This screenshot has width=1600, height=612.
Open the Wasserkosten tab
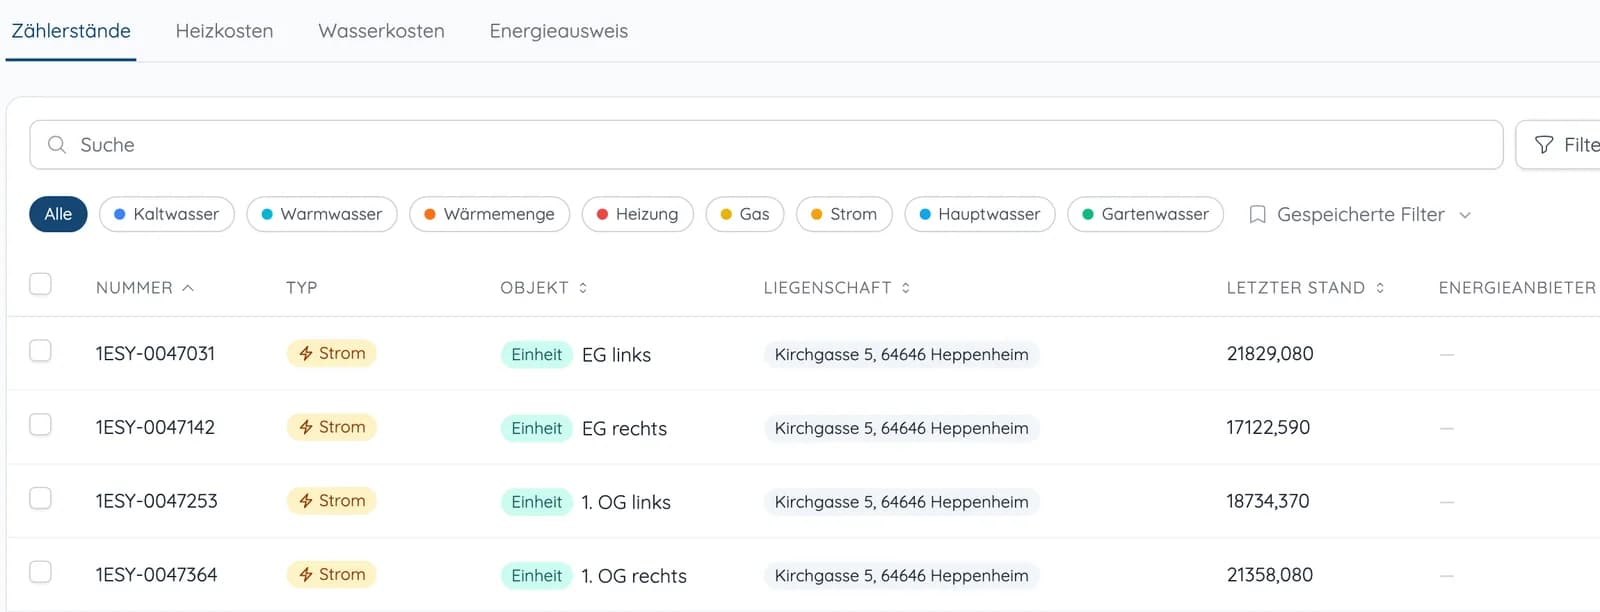(x=381, y=31)
